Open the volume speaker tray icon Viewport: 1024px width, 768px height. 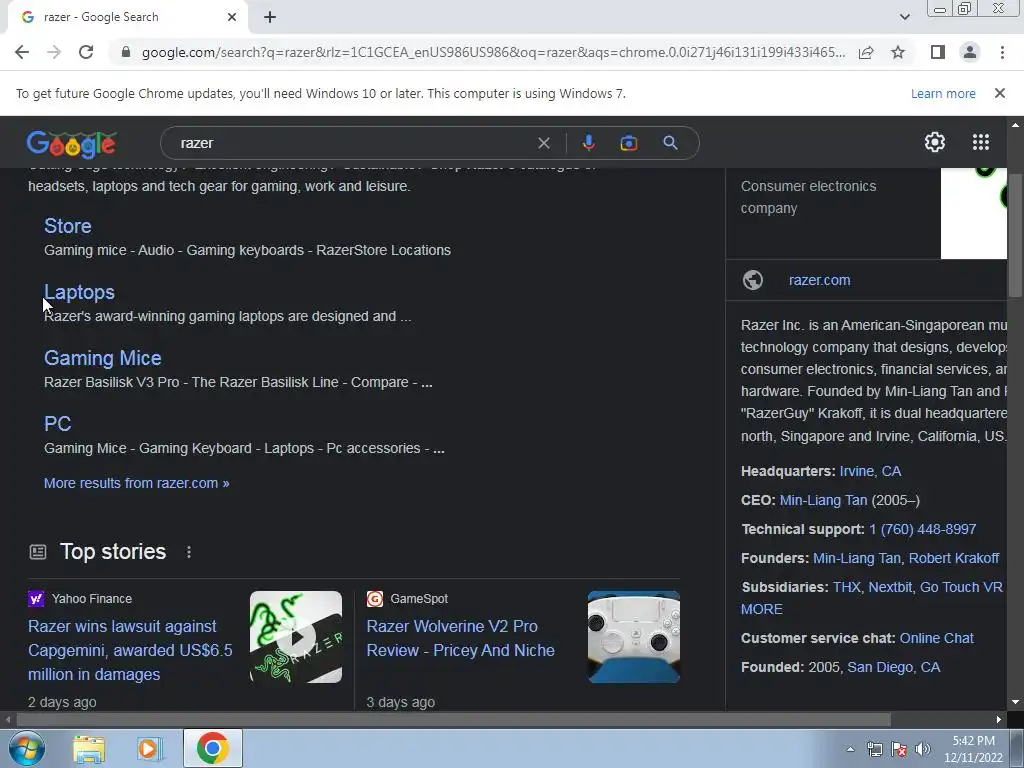pyautogui.click(x=922, y=749)
